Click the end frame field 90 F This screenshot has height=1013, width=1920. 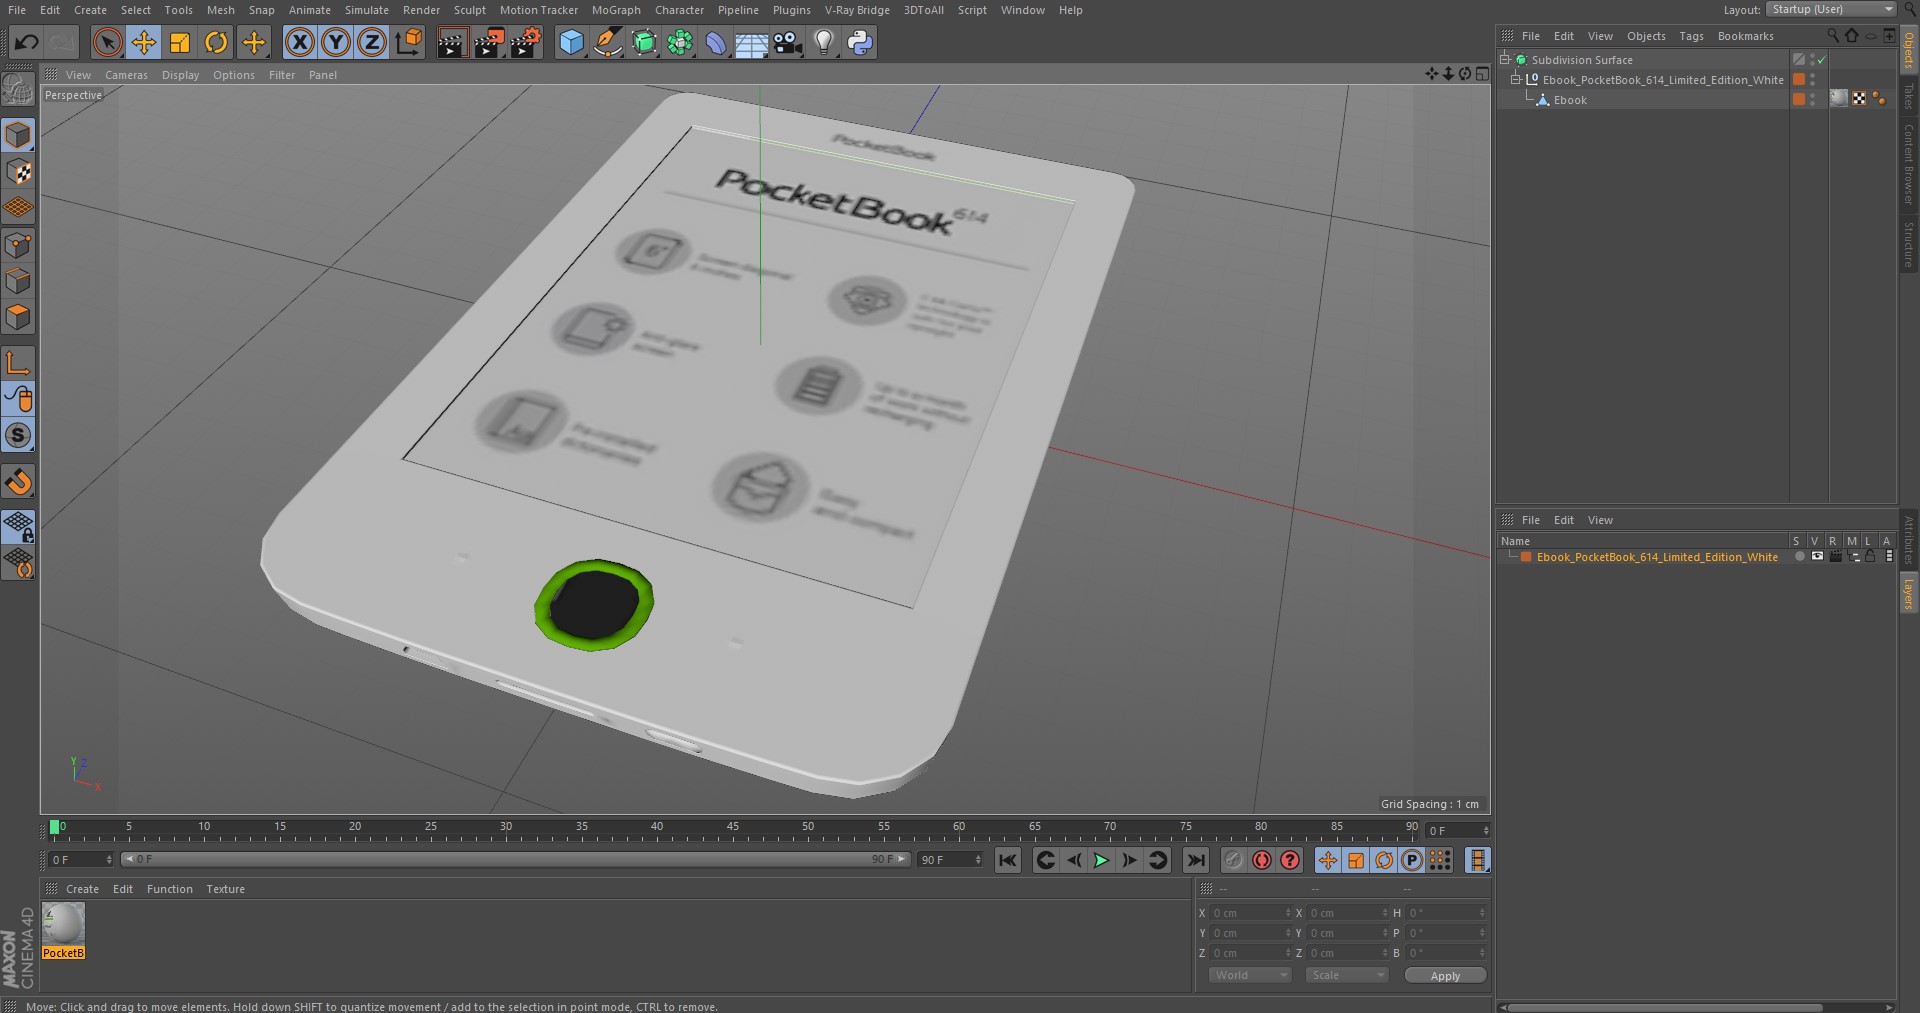[950, 860]
